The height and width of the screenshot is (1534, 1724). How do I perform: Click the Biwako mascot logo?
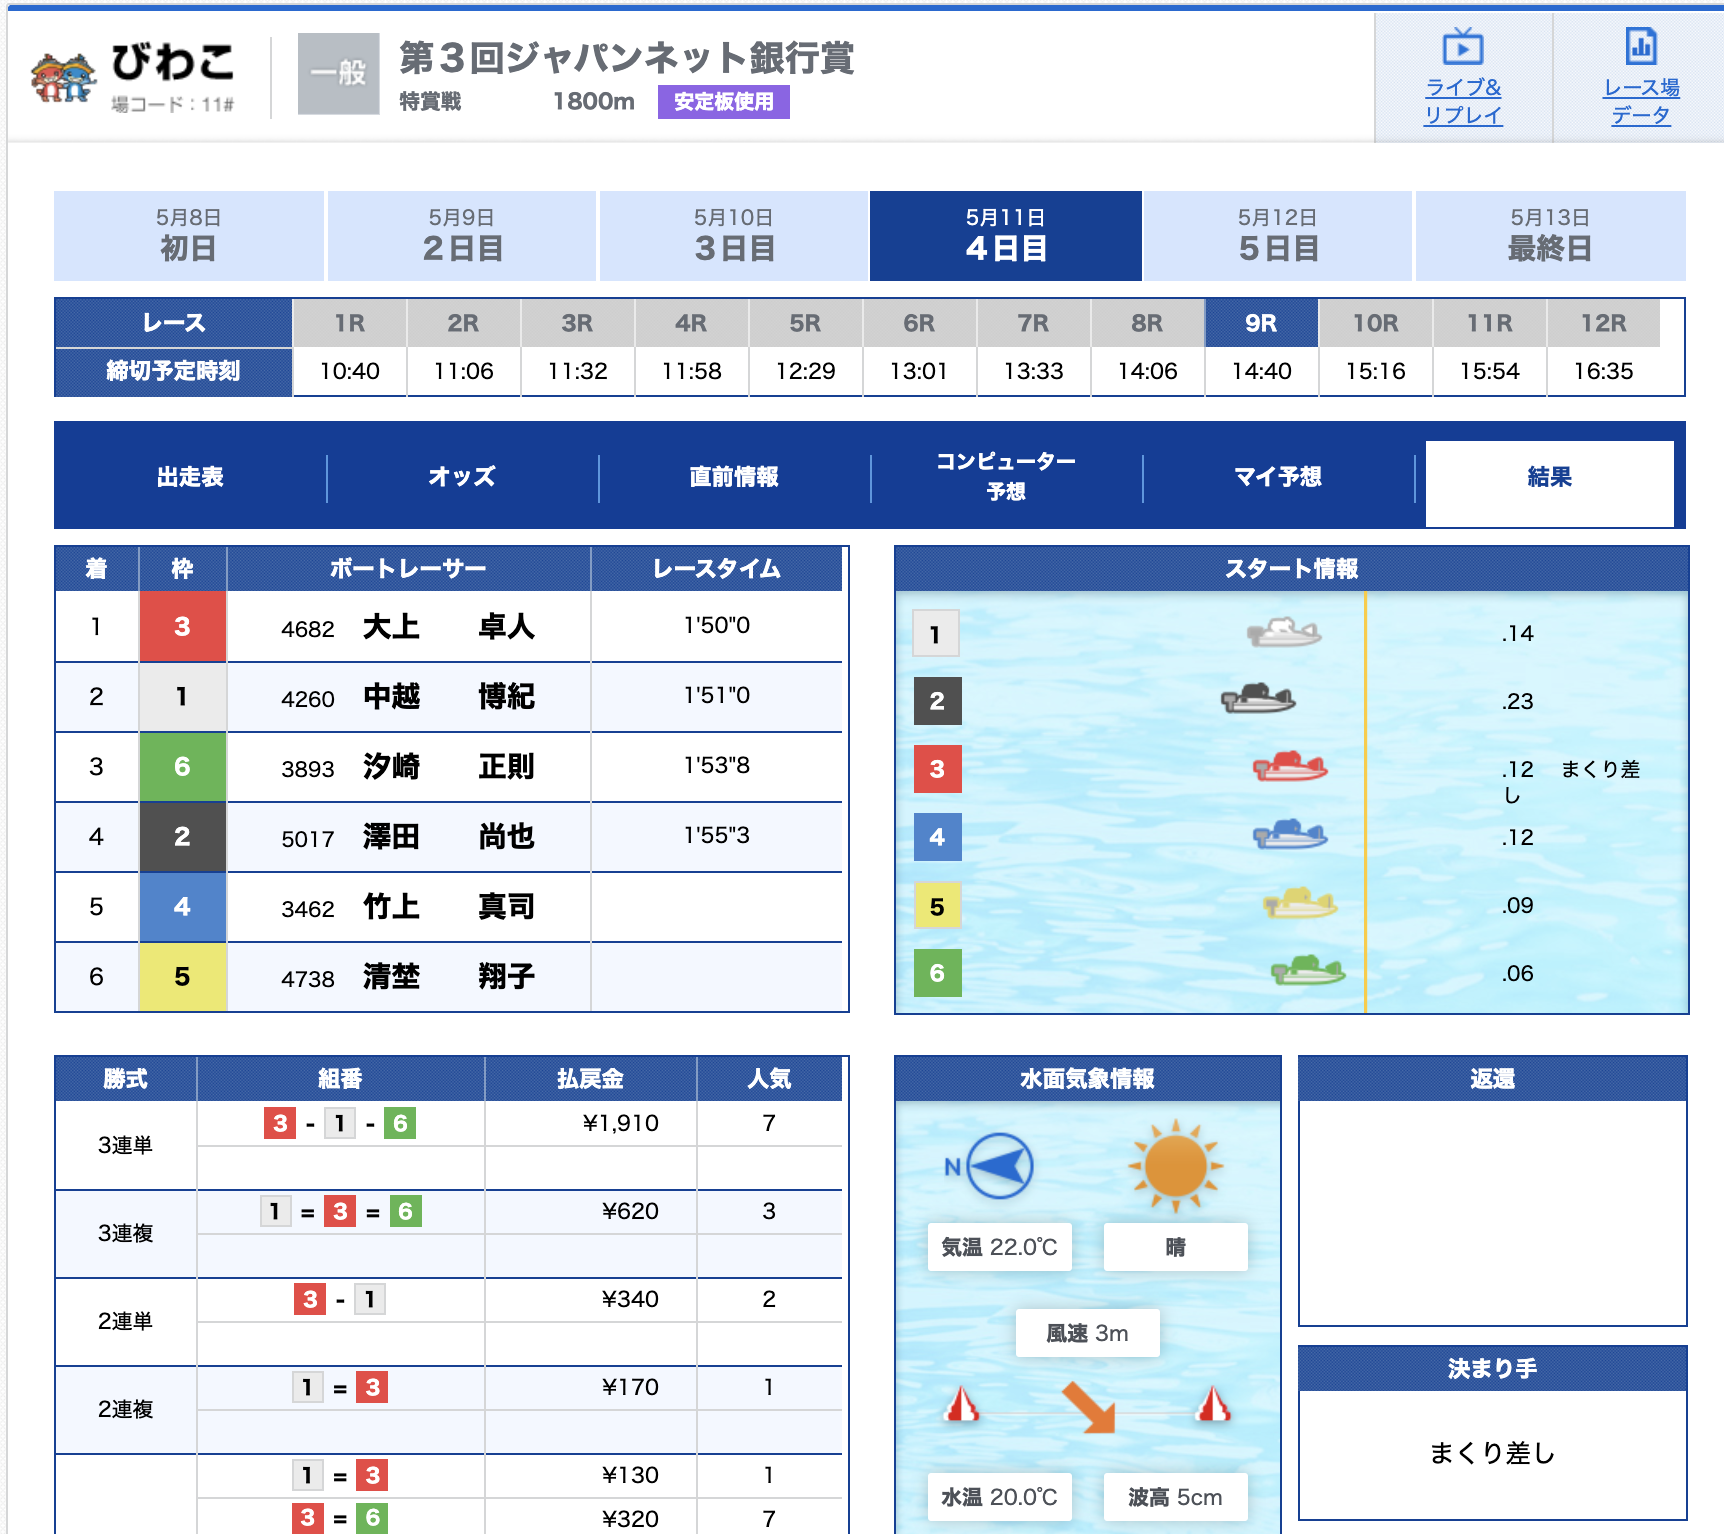[x=63, y=77]
